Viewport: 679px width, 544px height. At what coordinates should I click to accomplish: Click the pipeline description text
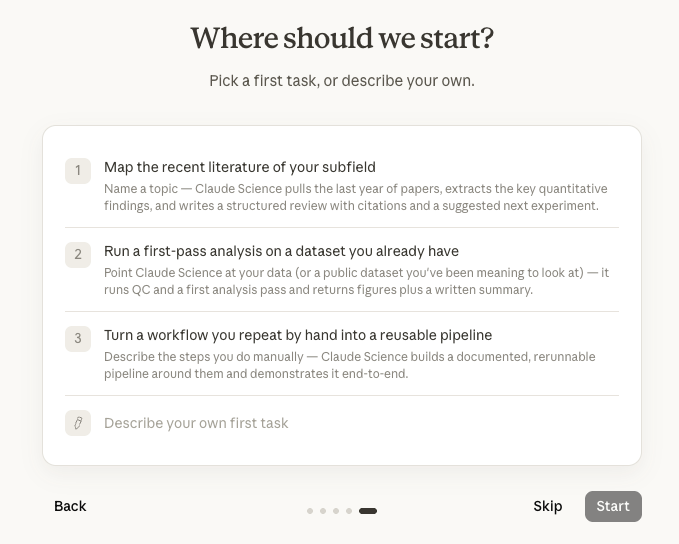(350, 365)
